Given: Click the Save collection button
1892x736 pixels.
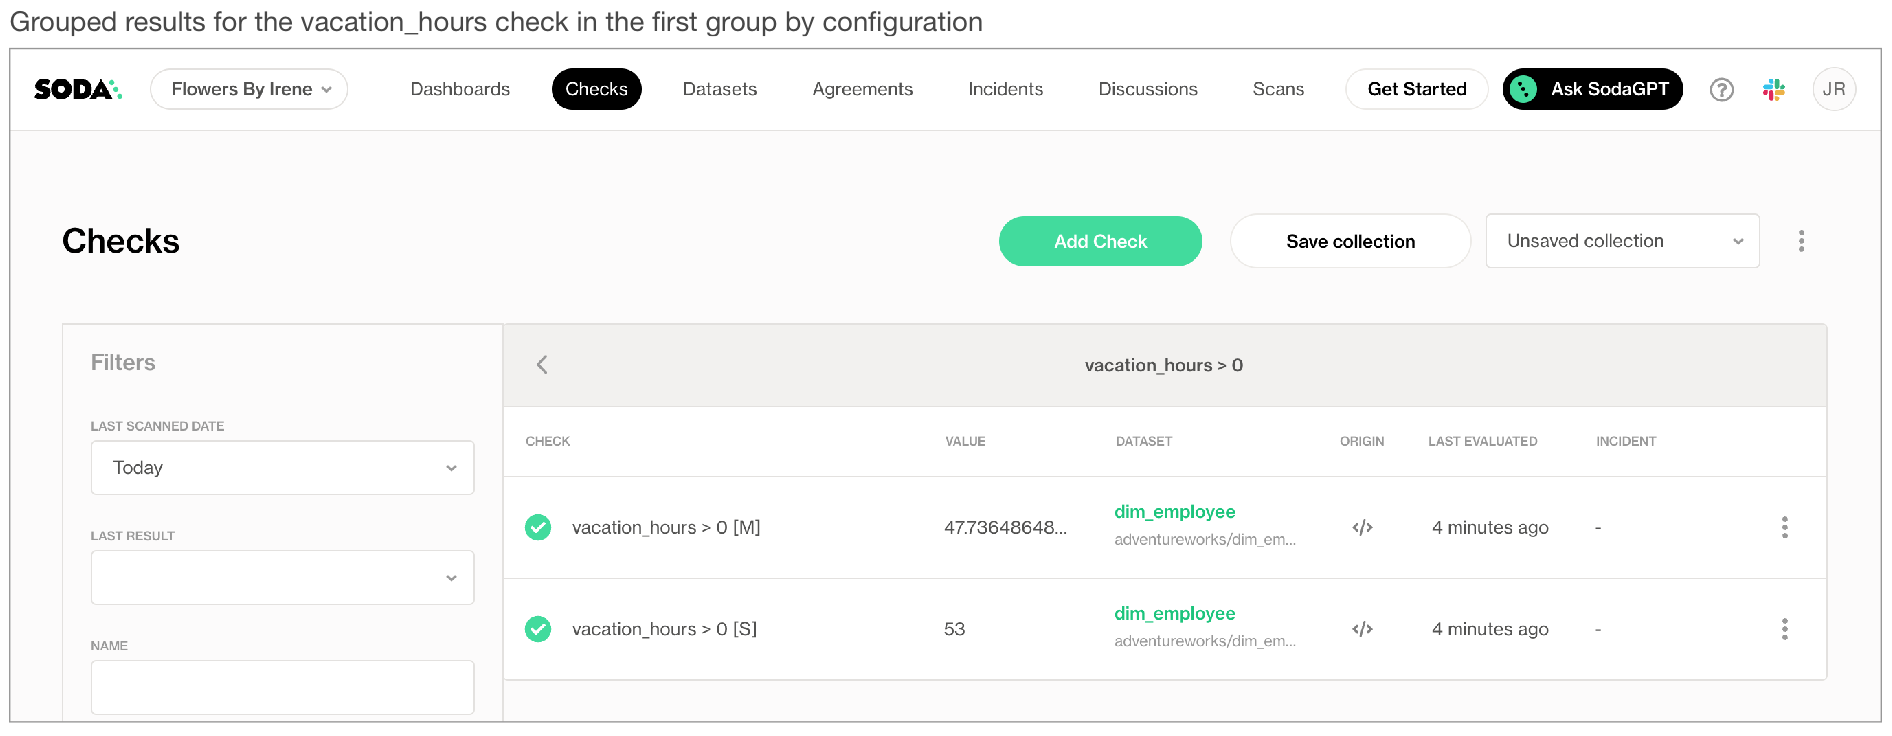Looking at the screenshot, I should 1349,241.
